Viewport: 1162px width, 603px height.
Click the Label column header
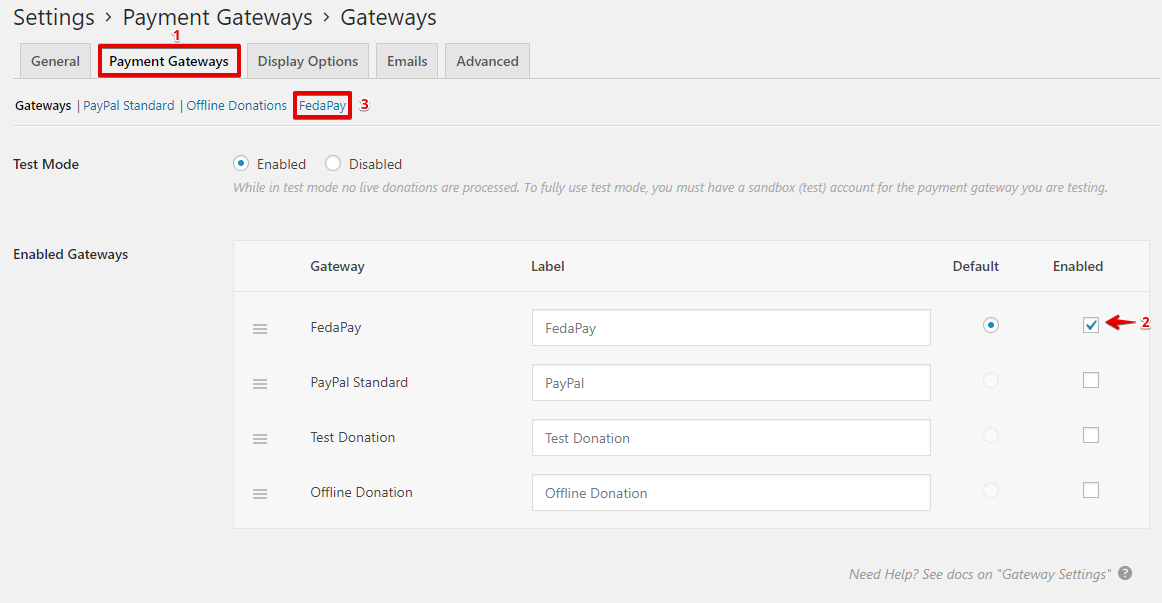pyautogui.click(x=548, y=267)
